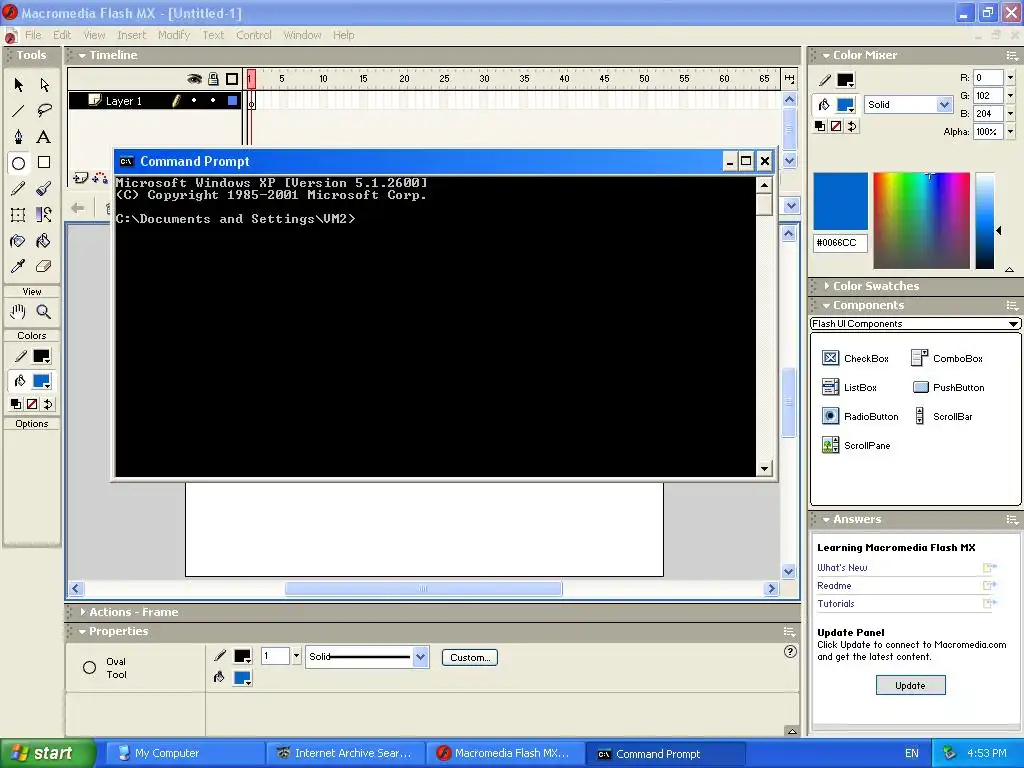This screenshot has height=768, width=1024.
Task: Select the Pen tool
Action: click(x=18, y=136)
